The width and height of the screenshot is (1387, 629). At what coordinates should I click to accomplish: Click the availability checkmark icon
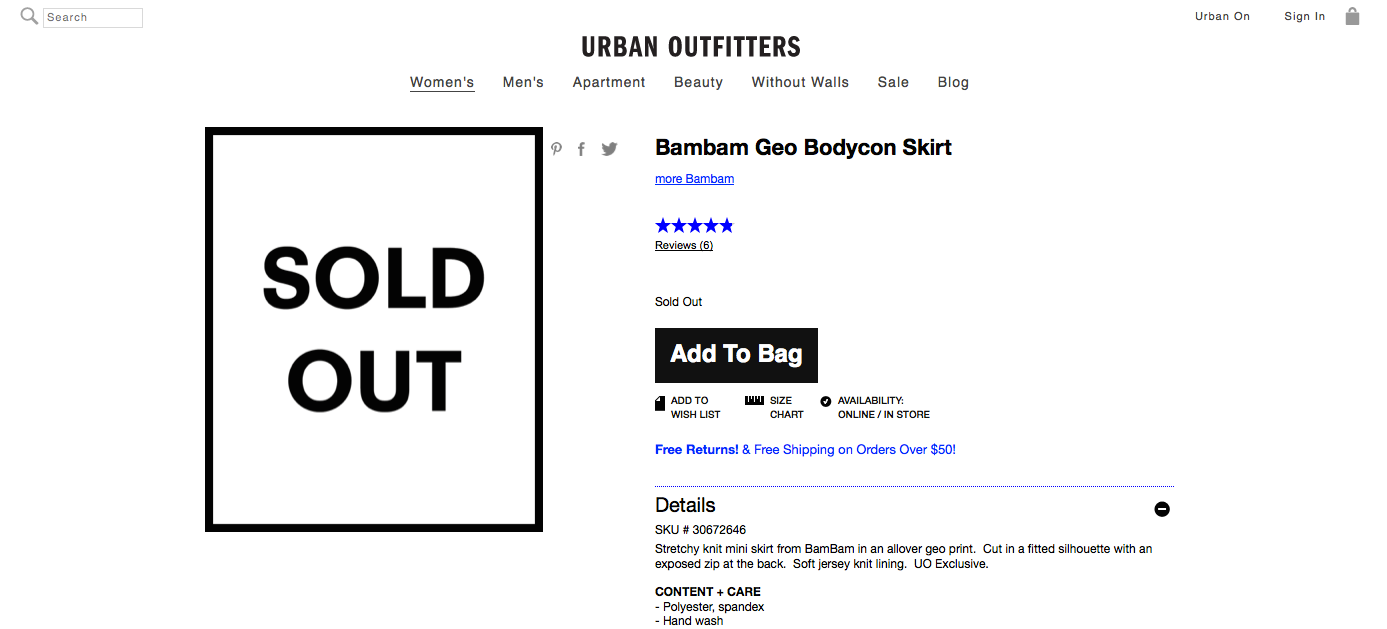click(826, 401)
